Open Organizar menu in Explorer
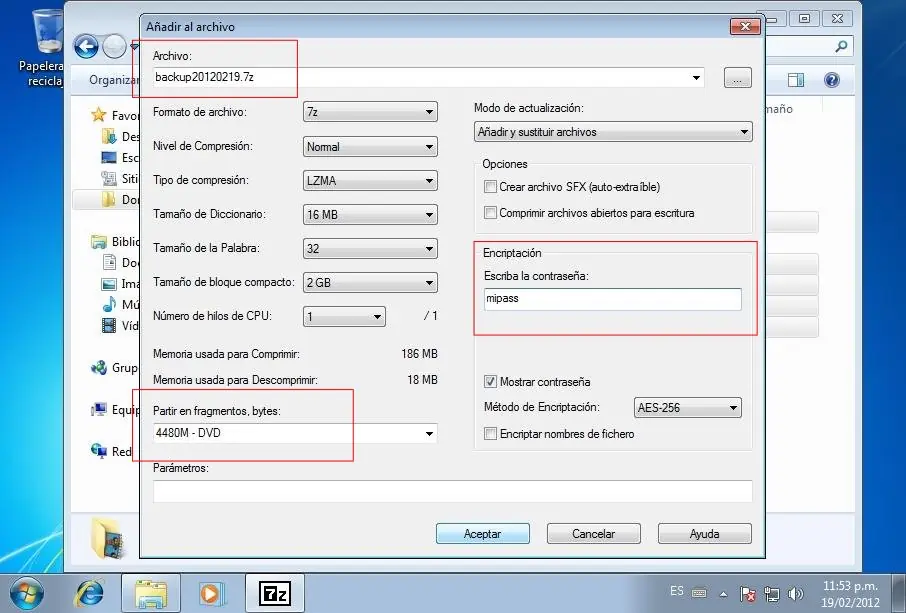The height and width of the screenshot is (613, 906). pyautogui.click(x=114, y=80)
